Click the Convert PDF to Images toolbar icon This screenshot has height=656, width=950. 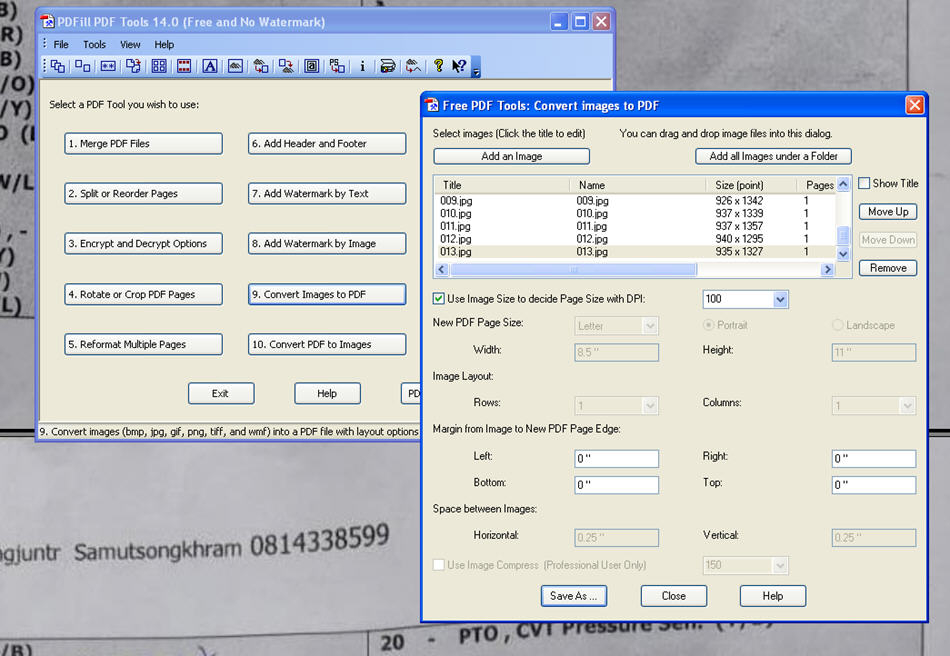[286, 66]
